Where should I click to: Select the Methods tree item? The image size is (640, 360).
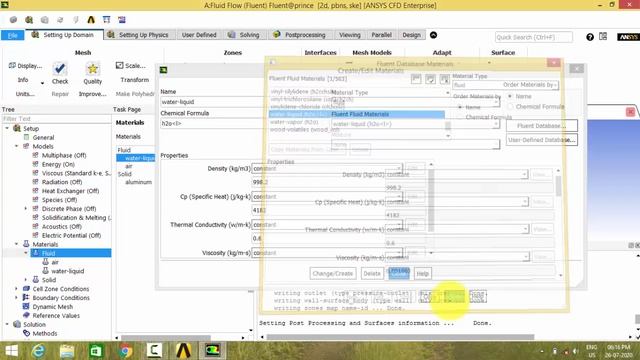(x=44, y=333)
